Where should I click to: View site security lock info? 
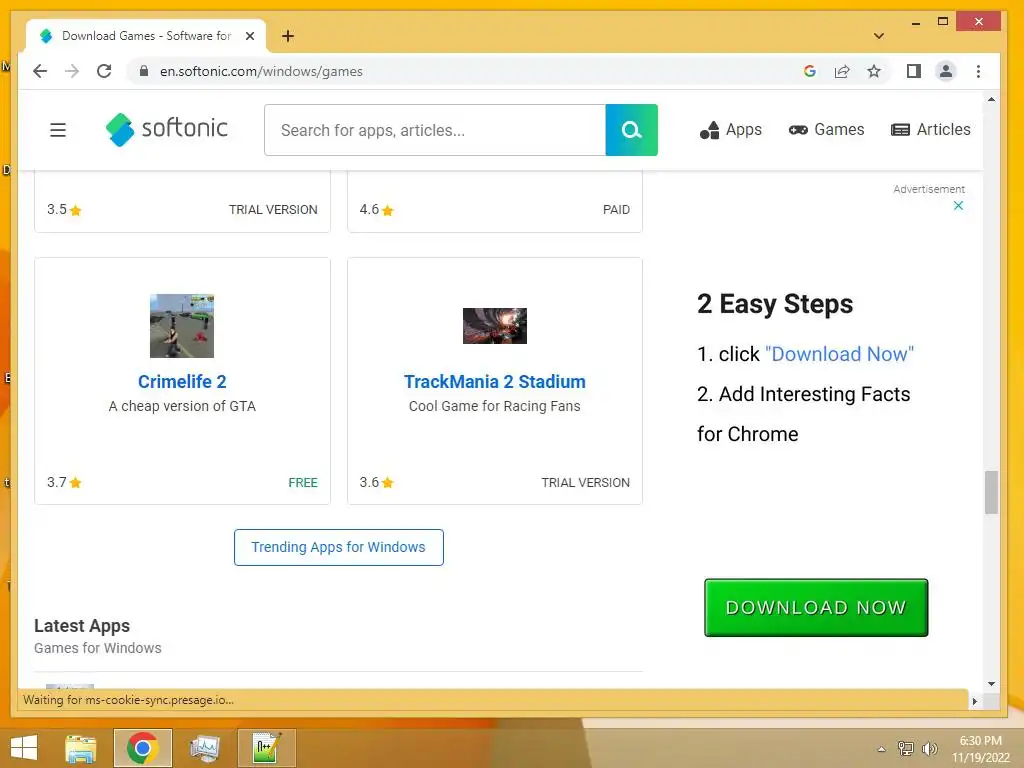point(144,71)
